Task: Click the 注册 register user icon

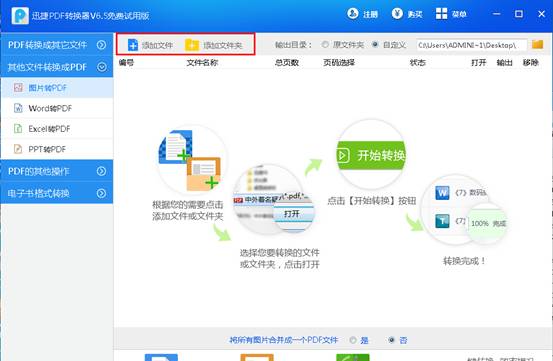Action: (353, 14)
